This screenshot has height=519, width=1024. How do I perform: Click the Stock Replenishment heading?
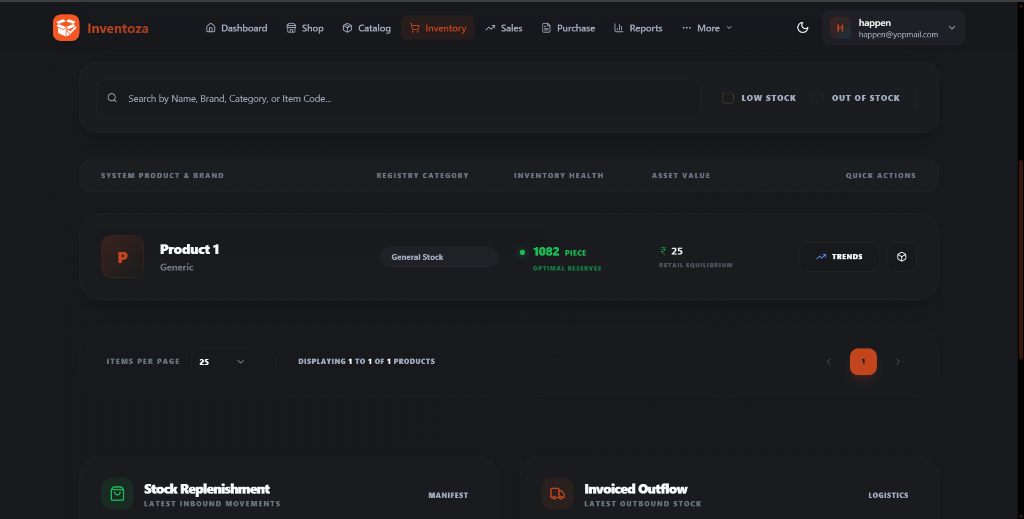pyautogui.click(x=207, y=489)
